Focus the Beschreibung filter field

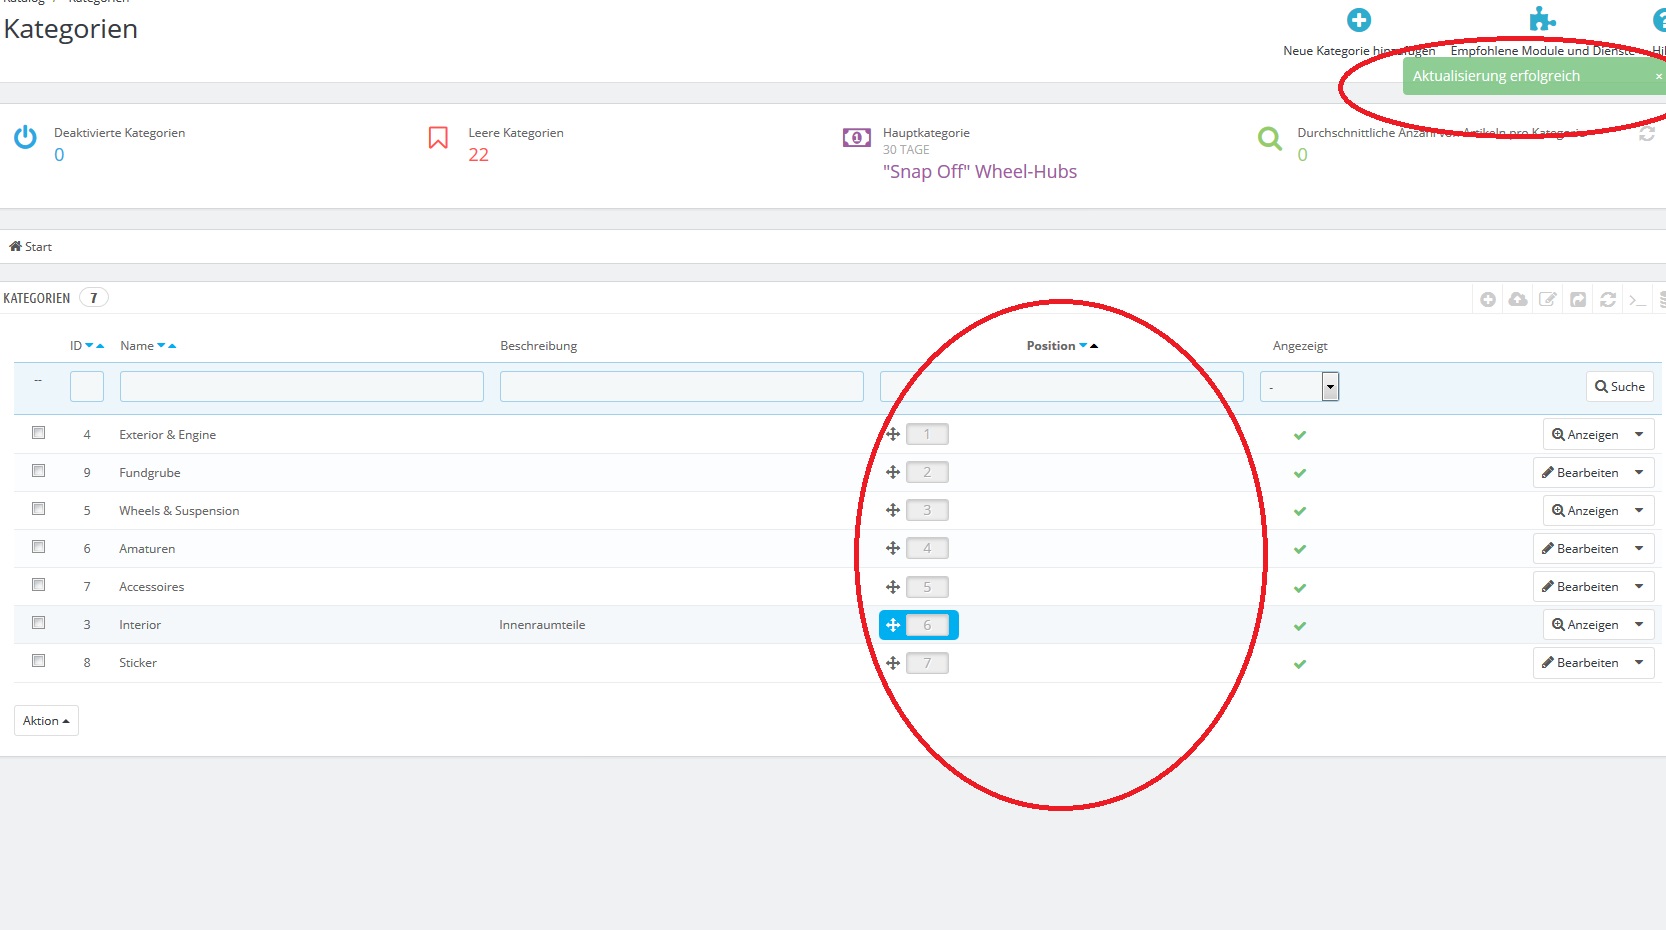point(682,387)
